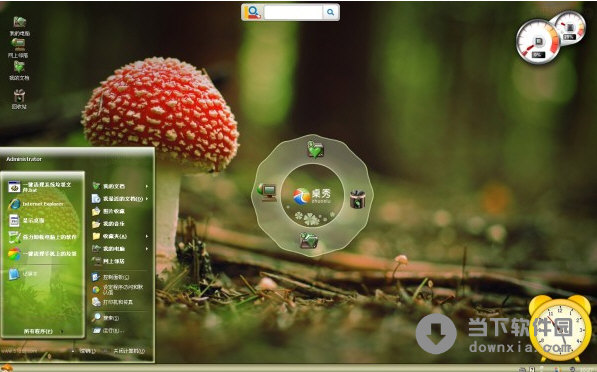
Task: Click the larger front gauge widget
Action: pyautogui.click(x=538, y=41)
